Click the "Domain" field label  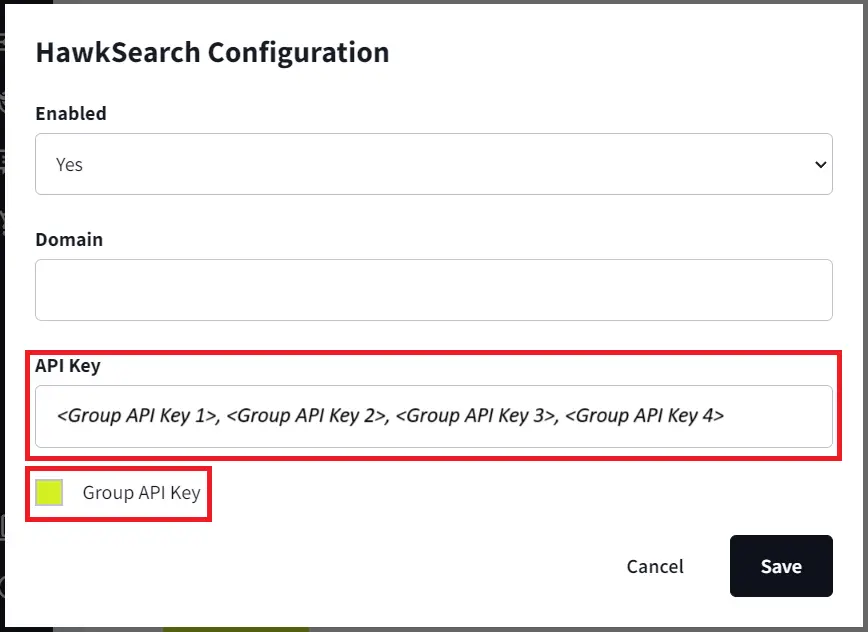(x=69, y=239)
